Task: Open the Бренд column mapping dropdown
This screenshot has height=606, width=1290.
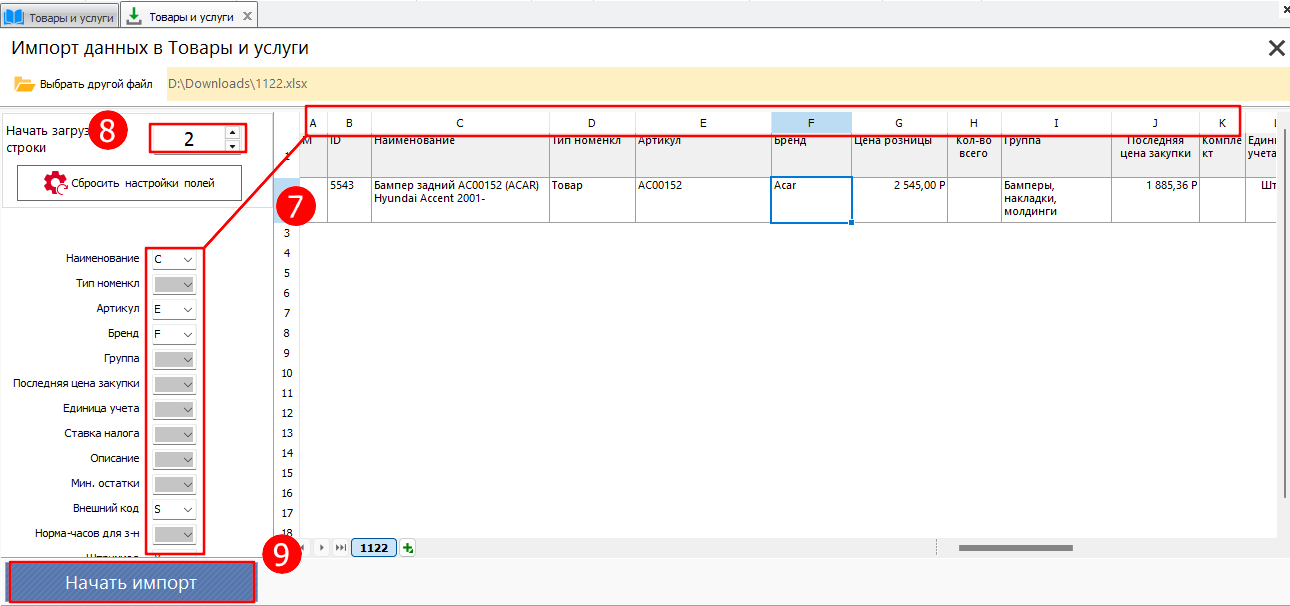Action: point(188,334)
